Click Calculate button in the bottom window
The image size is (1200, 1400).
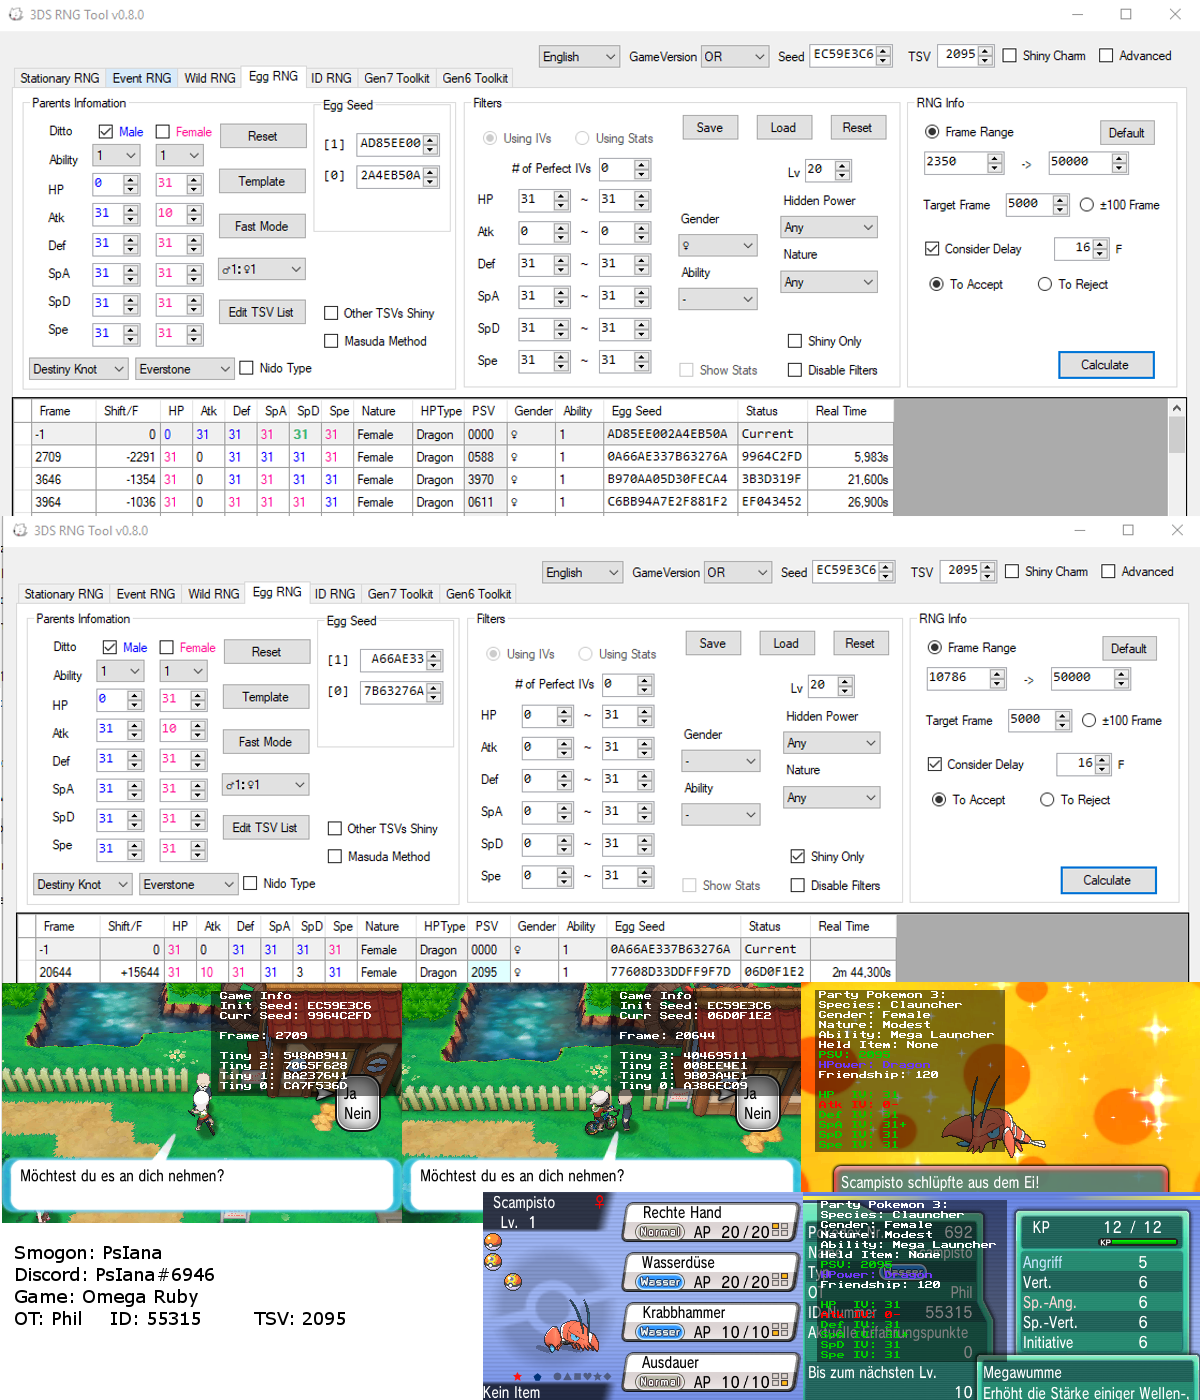coord(1108,881)
